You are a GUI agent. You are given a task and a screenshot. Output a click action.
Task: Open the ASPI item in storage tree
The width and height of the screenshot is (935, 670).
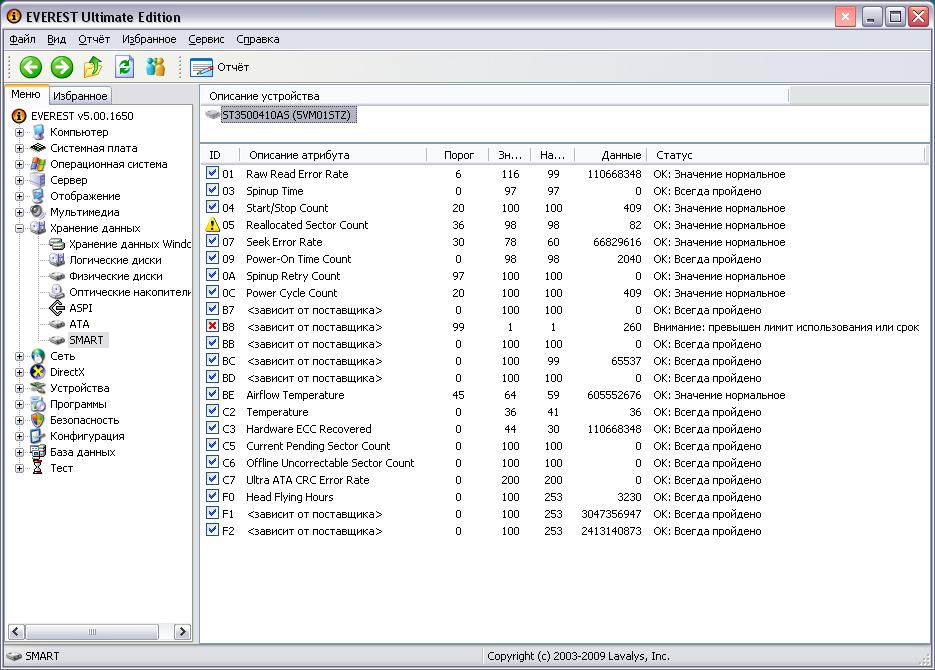click(x=80, y=308)
